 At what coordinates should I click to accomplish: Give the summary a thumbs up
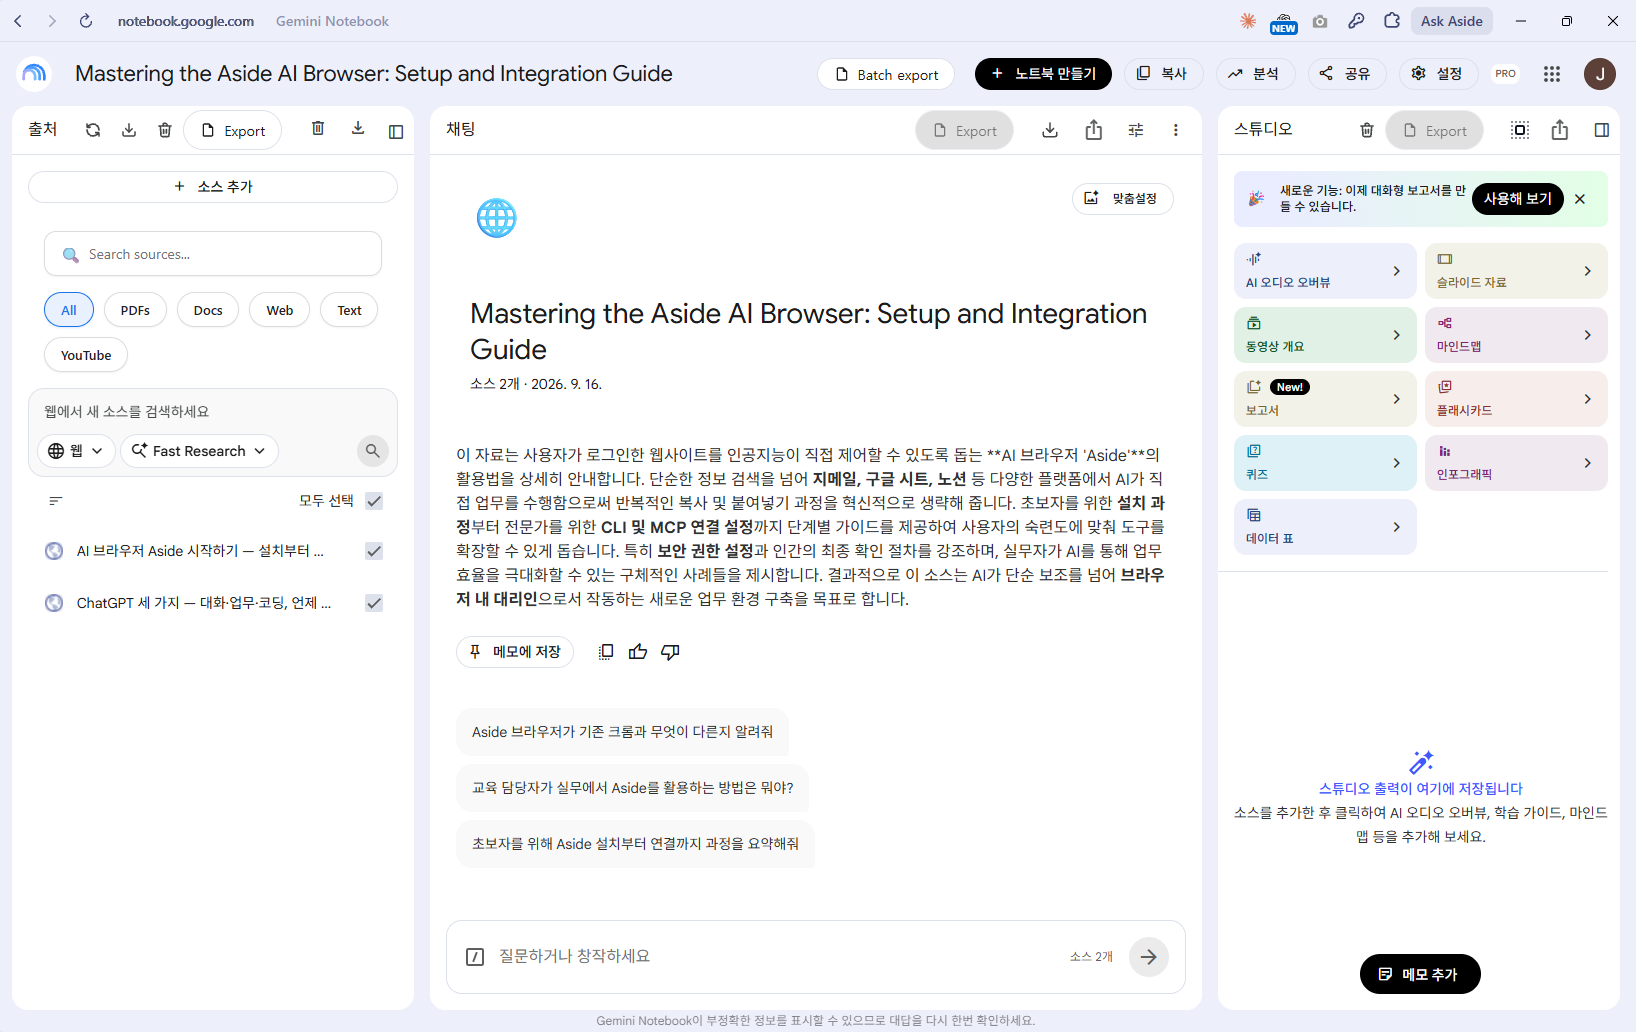[638, 652]
